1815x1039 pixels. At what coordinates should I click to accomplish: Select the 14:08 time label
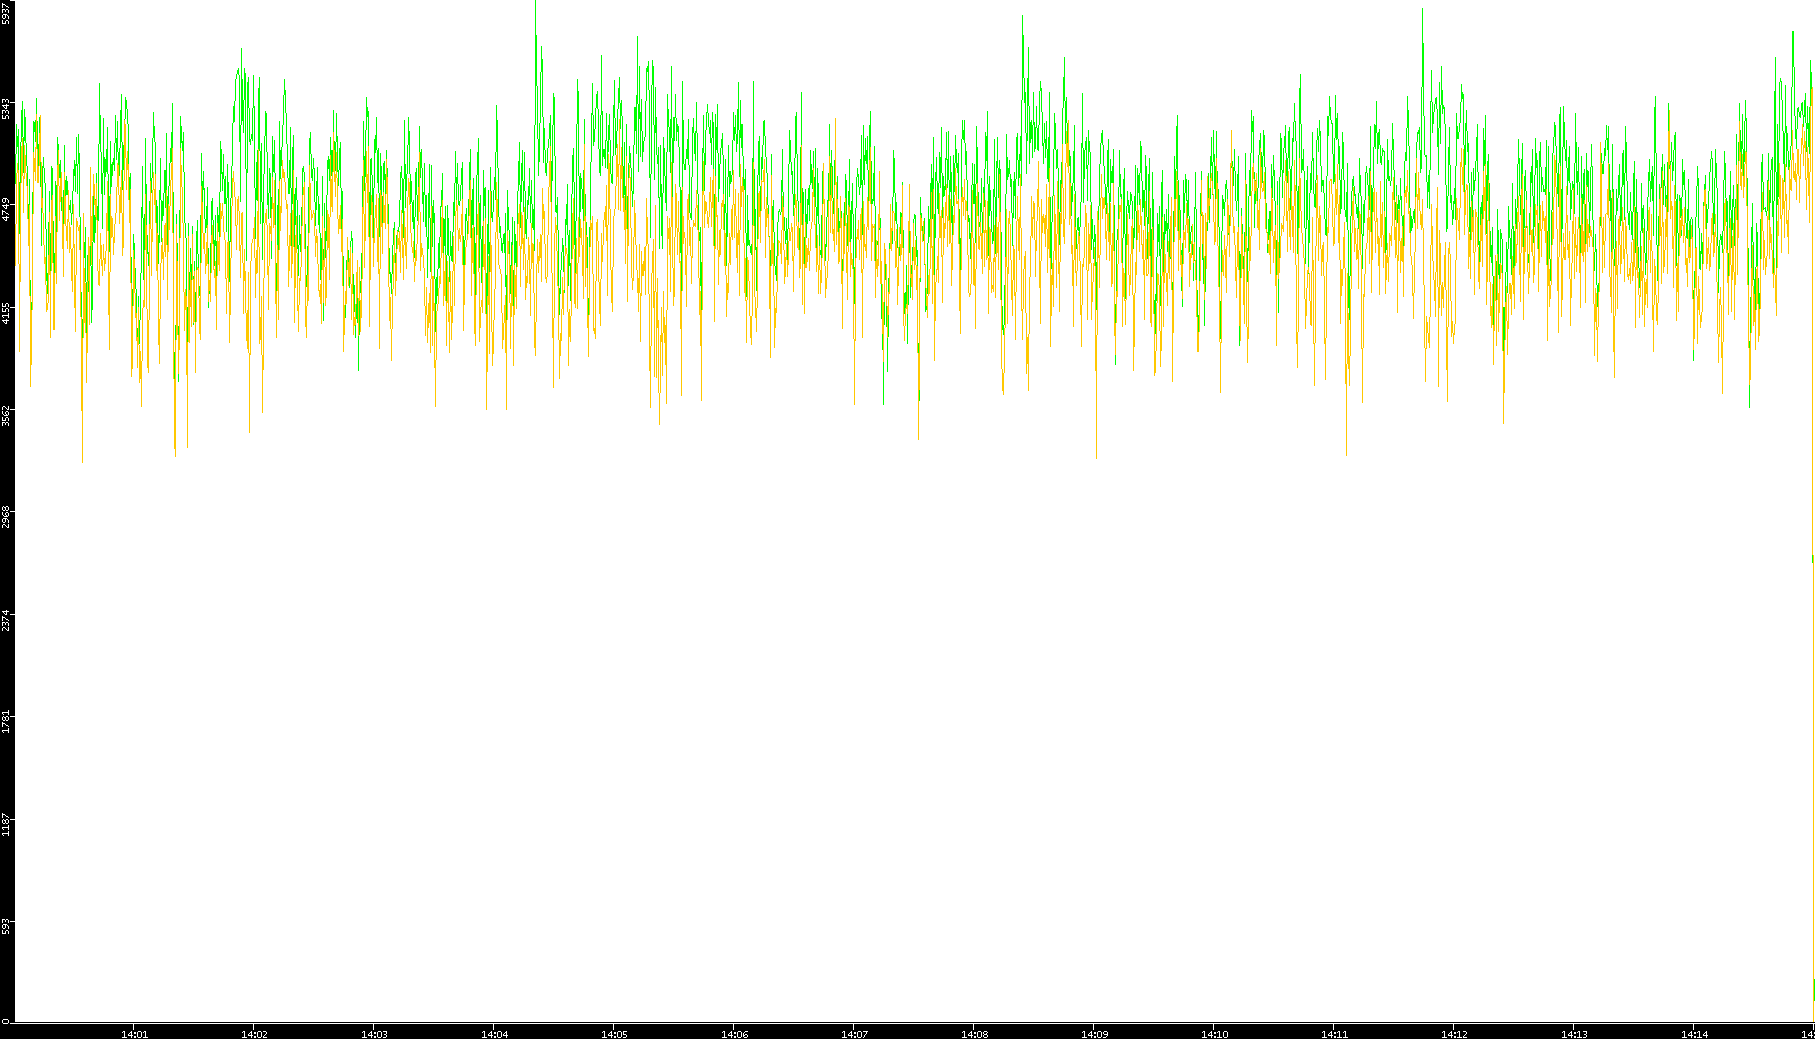974,1034
